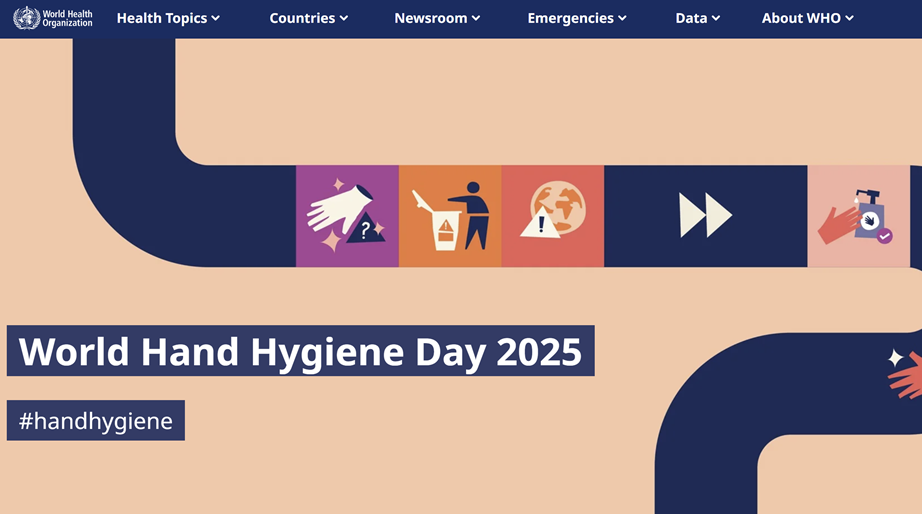Open the About WHO menu
This screenshot has height=514, width=922.
pyautogui.click(x=801, y=18)
